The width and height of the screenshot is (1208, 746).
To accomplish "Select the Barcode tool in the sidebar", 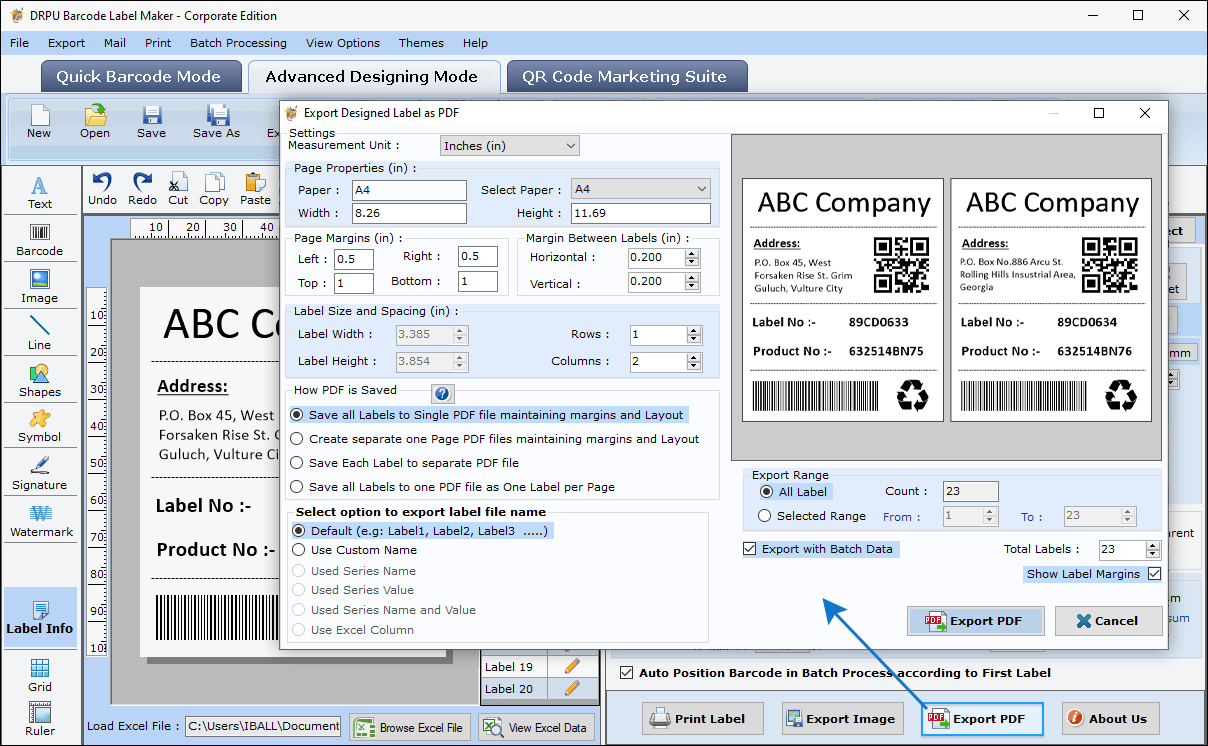I will pos(40,239).
